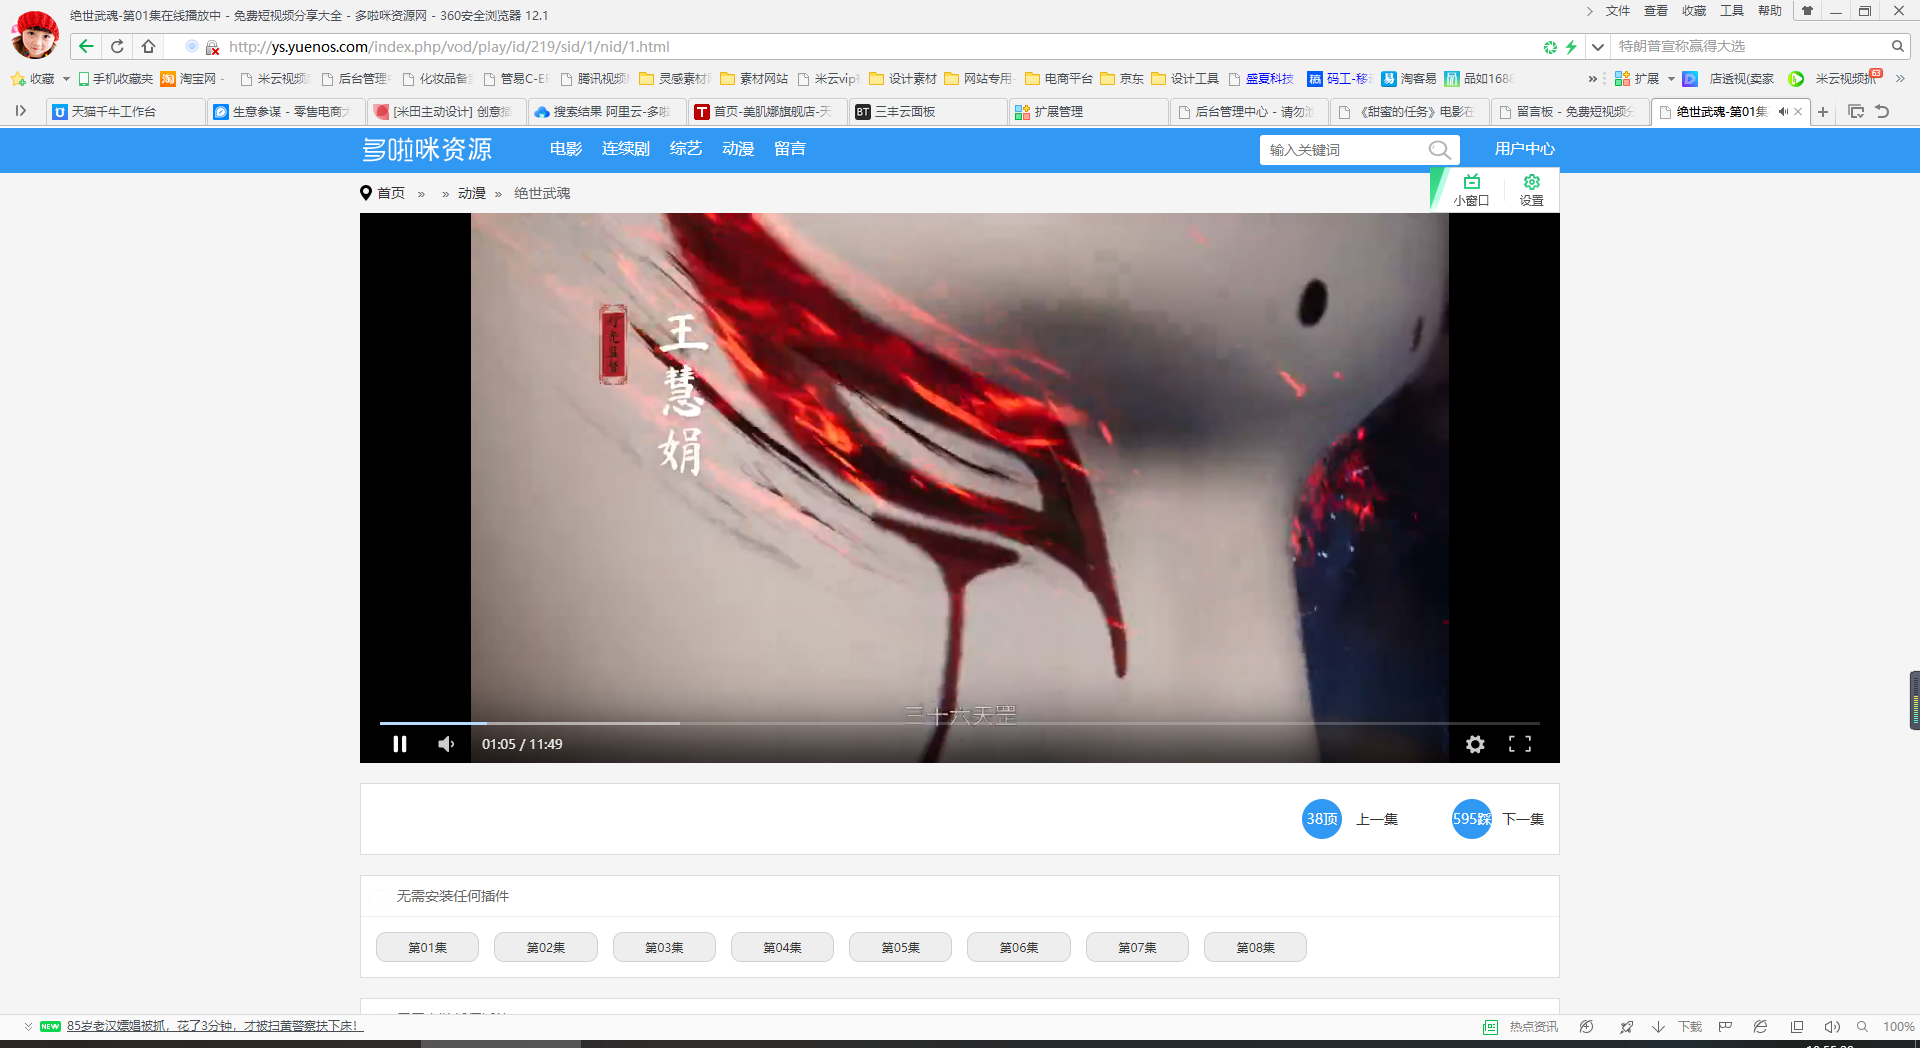The width and height of the screenshot is (1920, 1048).
Task: Click 动漫 in breadcrumb
Action: (x=472, y=193)
